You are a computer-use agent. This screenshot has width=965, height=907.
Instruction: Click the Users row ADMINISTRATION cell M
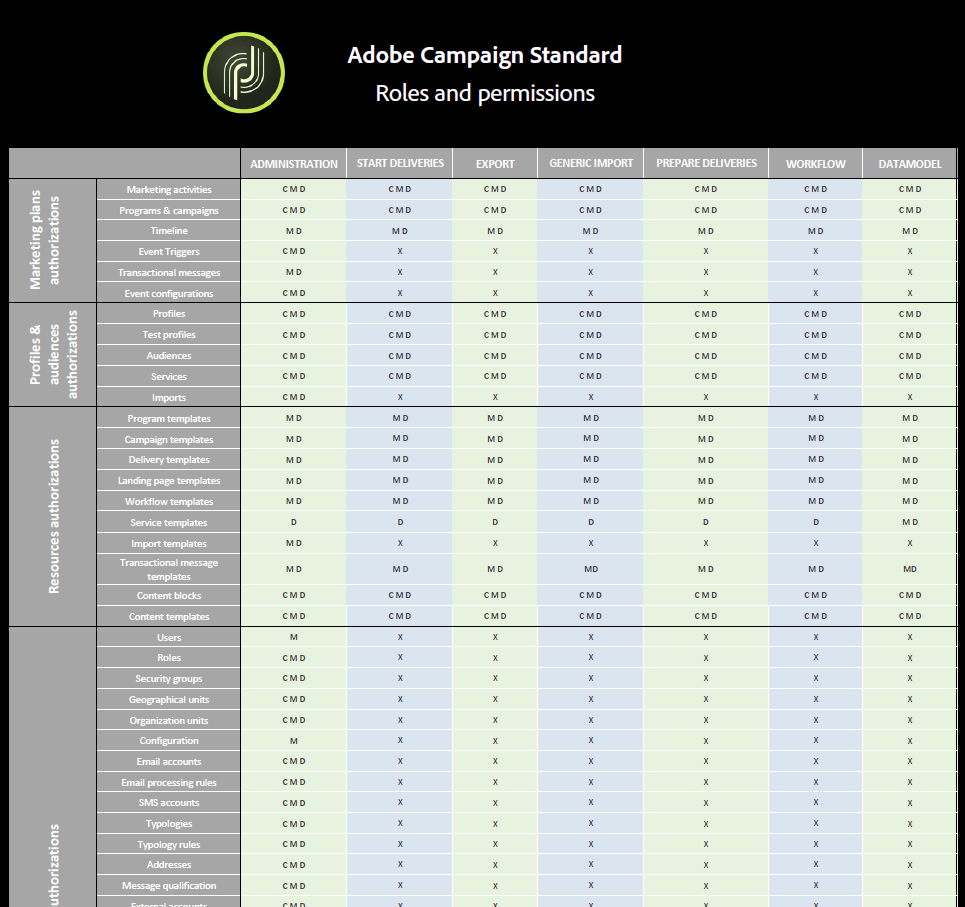[294, 637]
